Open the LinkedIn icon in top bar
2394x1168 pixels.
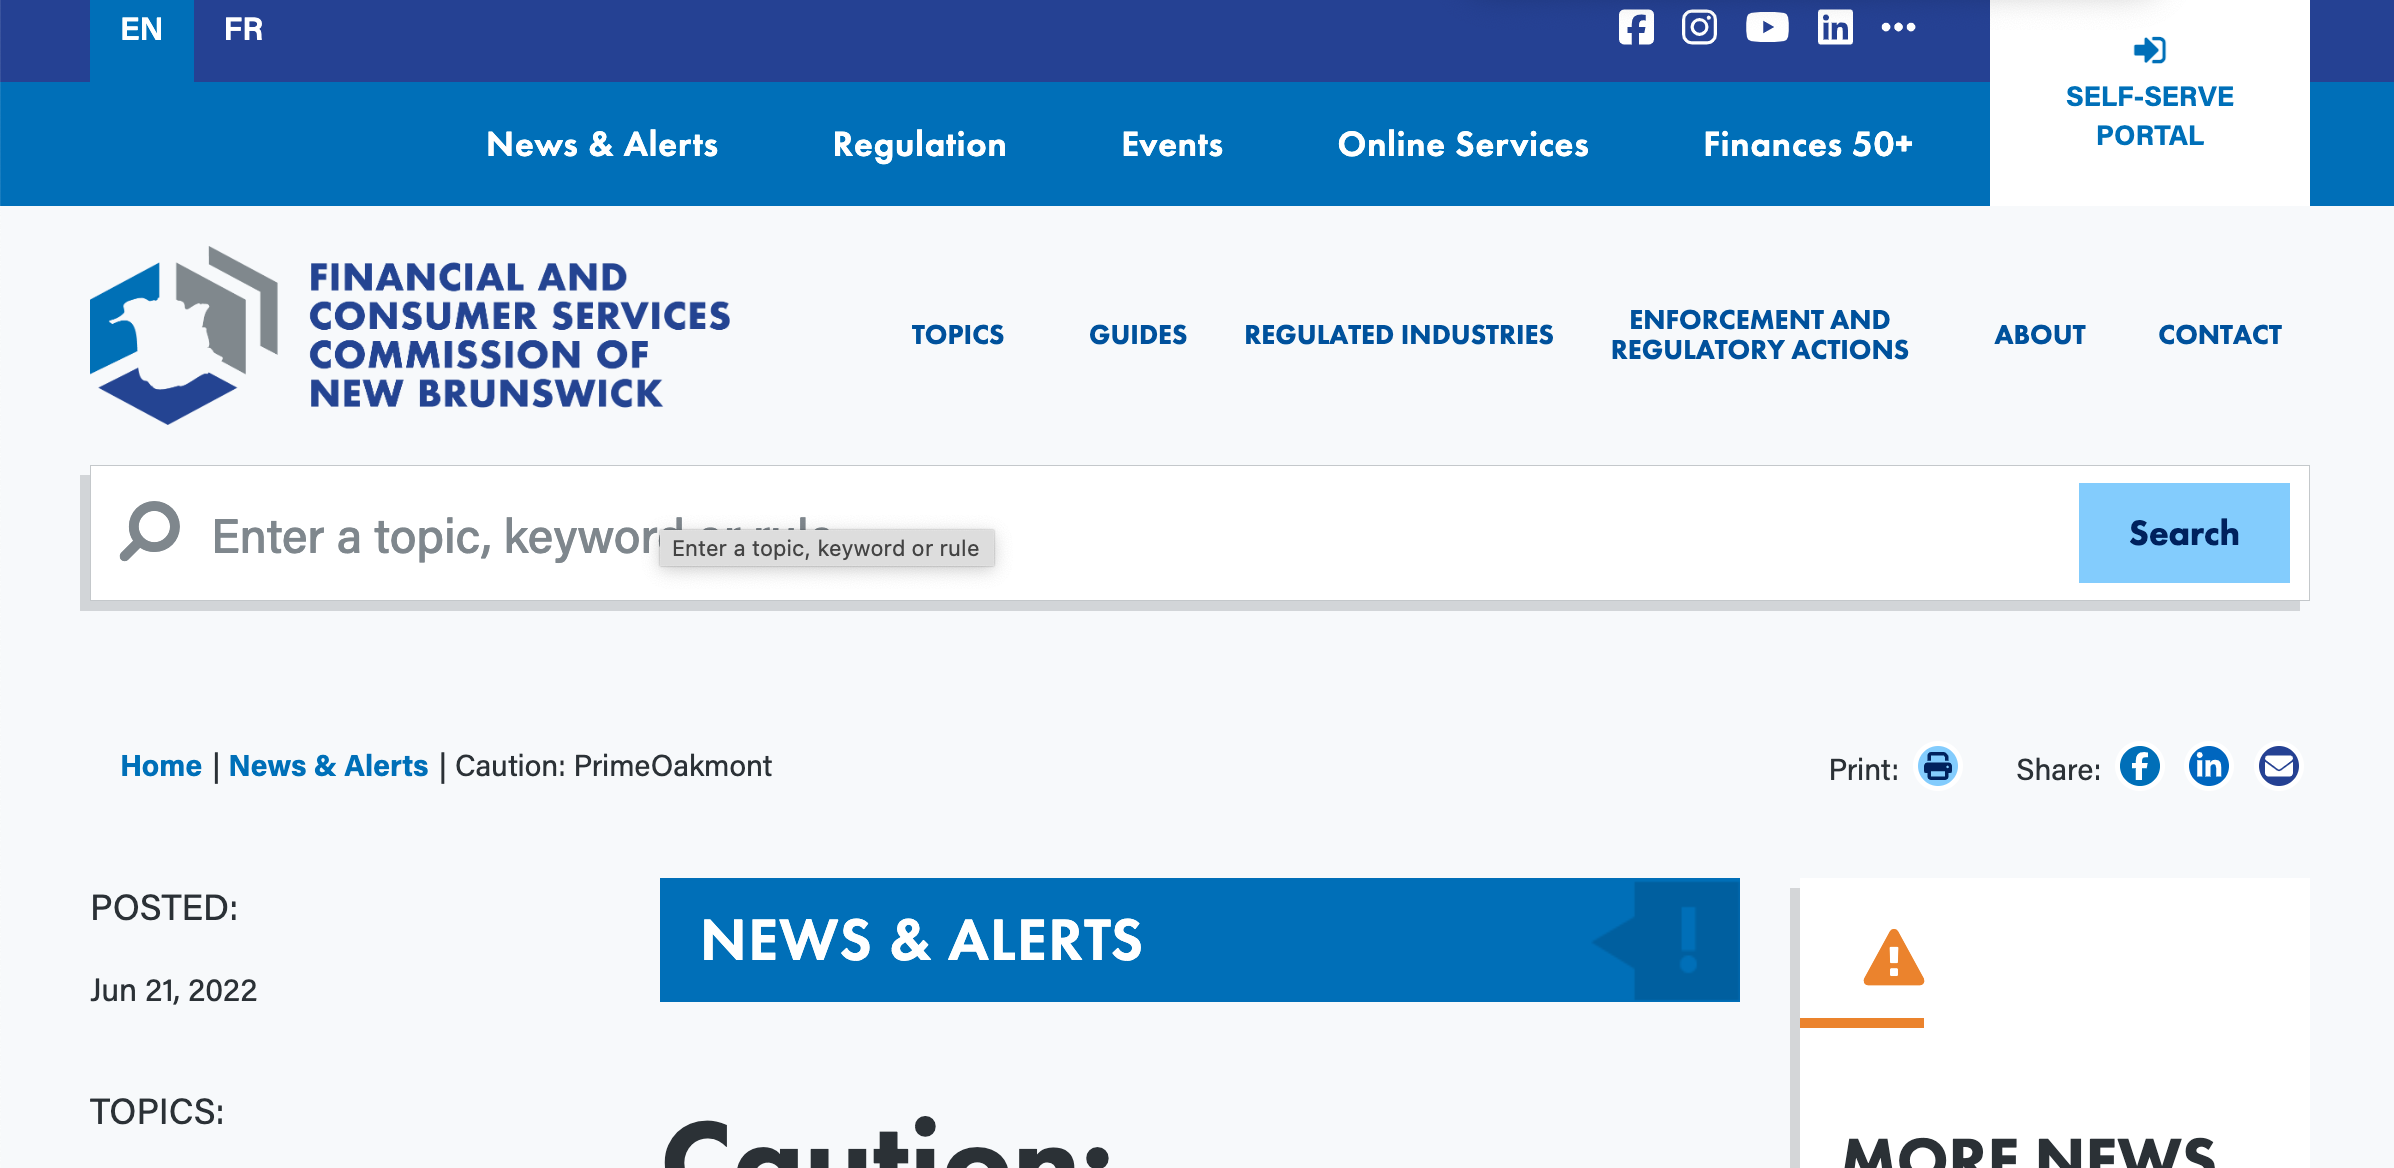pos(1834,27)
